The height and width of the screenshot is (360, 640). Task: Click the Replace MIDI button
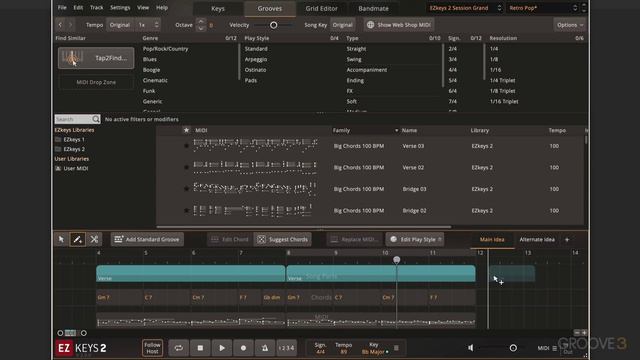355,240
